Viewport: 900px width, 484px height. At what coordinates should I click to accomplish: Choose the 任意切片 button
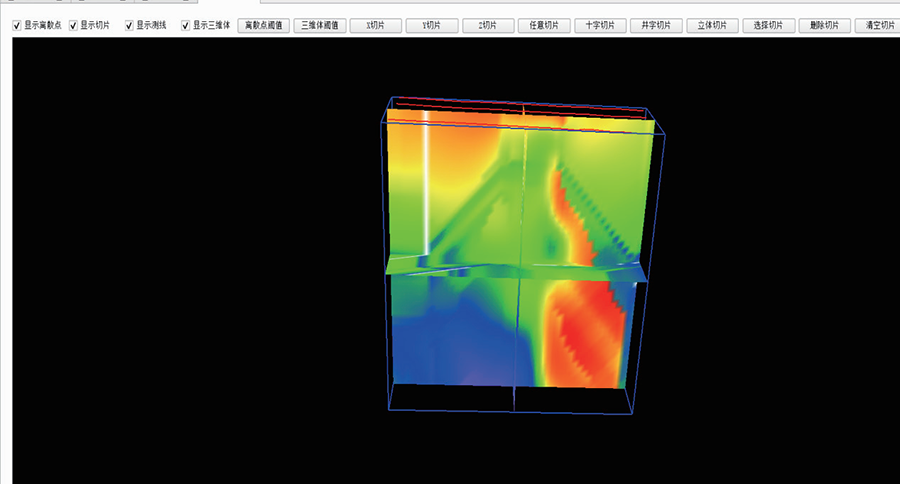coord(544,25)
